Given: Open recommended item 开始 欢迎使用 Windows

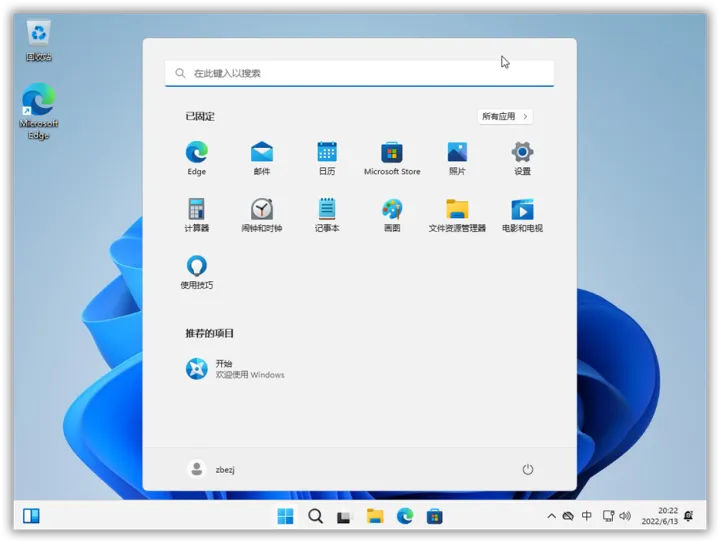Looking at the screenshot, I should tap(235, 369).
